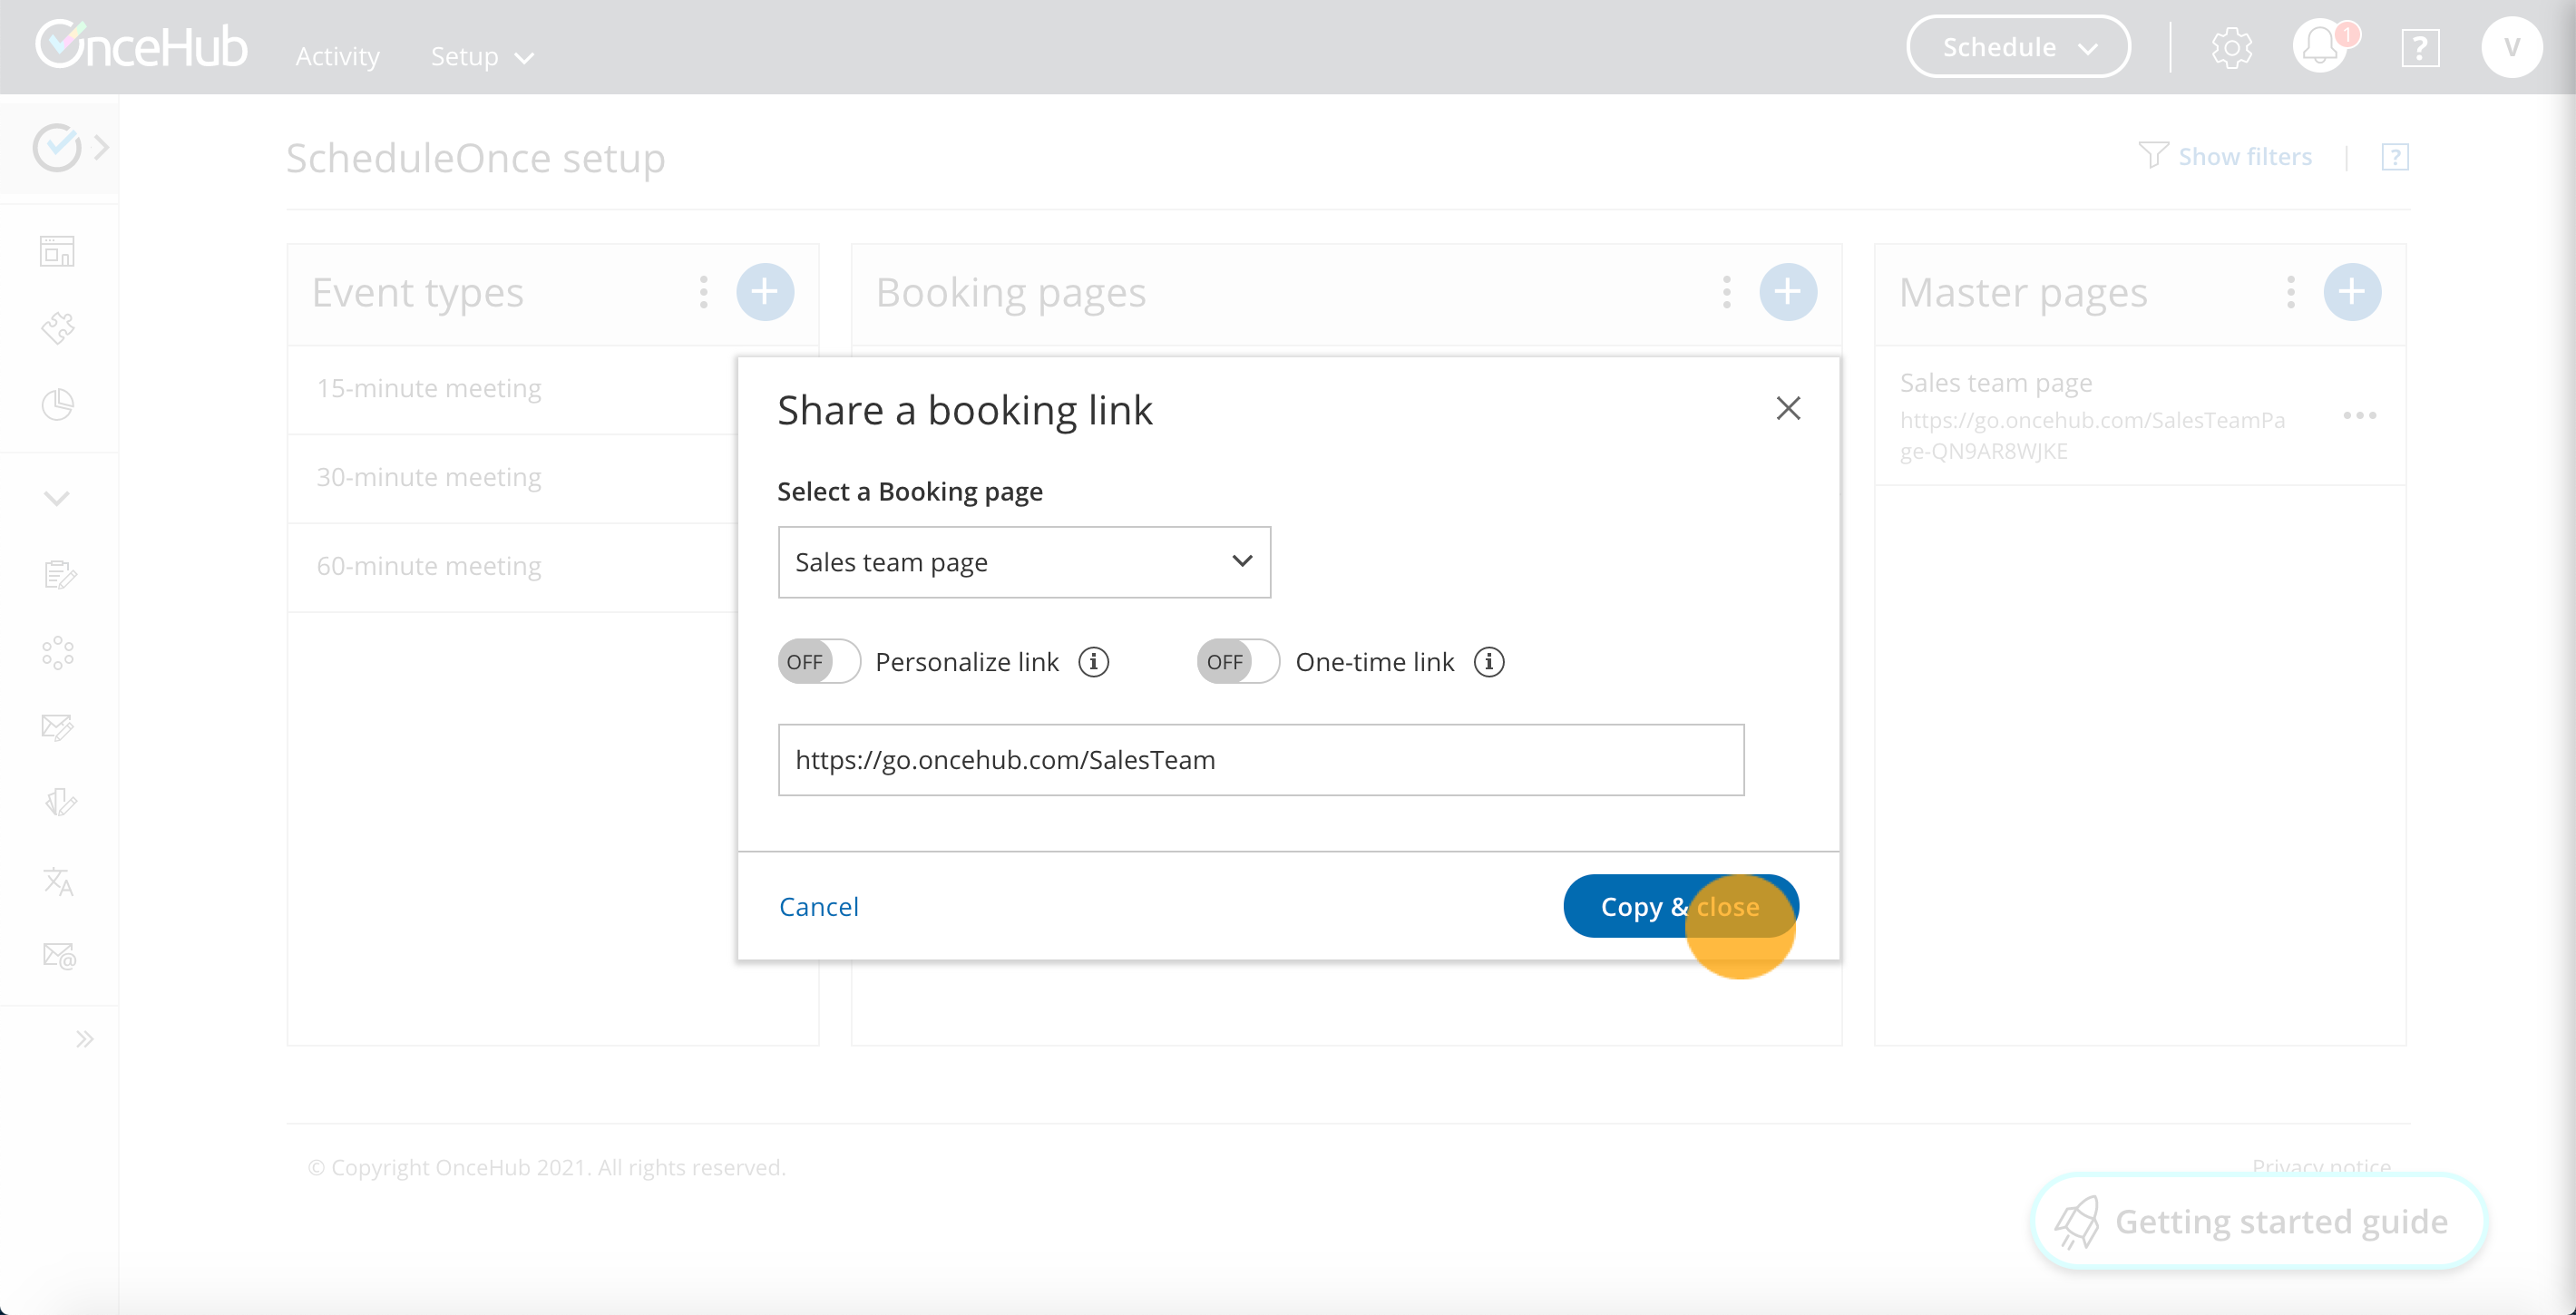Image resolution: width=2576 pixels, height=1315 pixels.
Task: Collapse the sidebar section chevron
Action: (57, 498)
